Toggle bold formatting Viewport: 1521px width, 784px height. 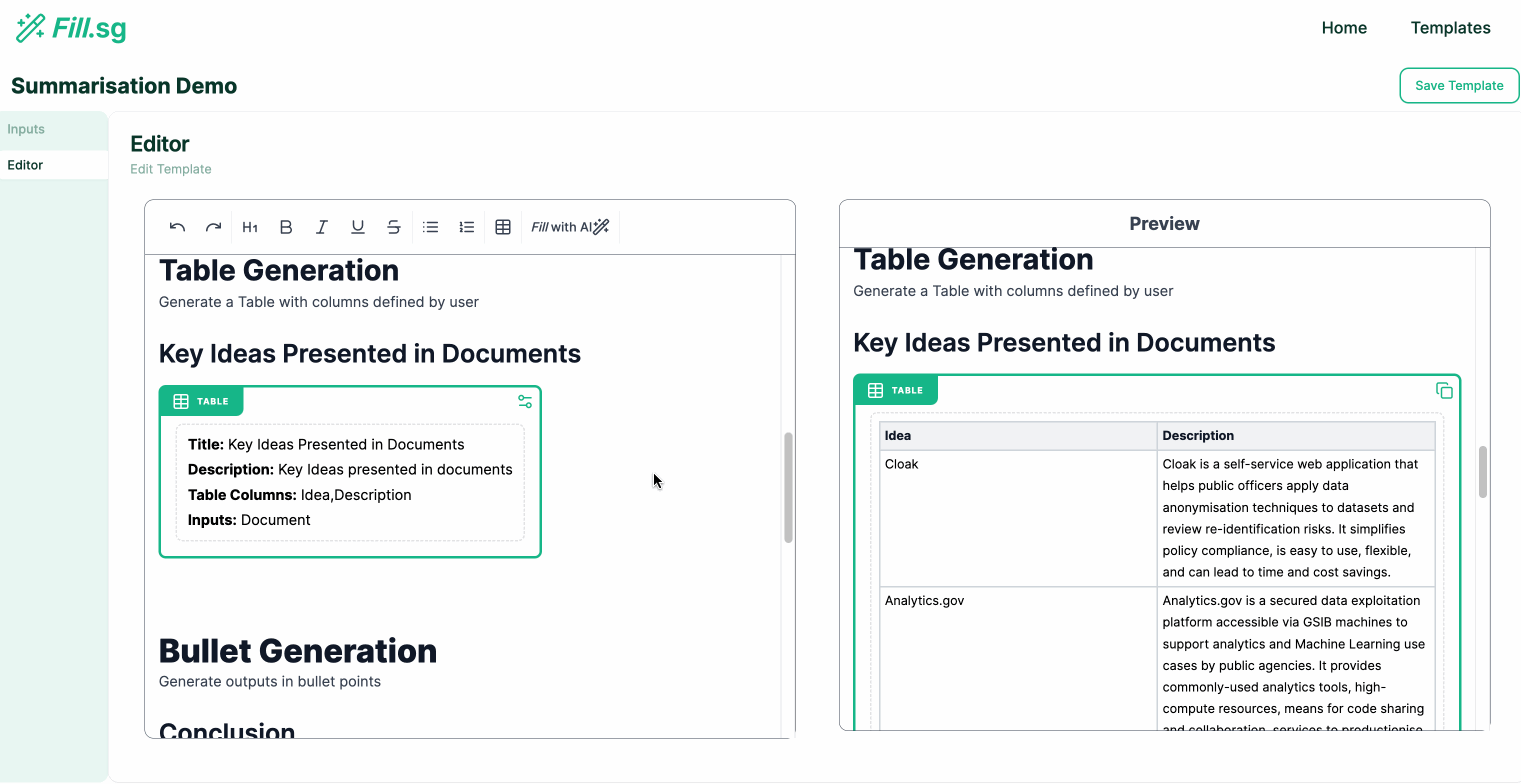pyautogui.click(x=286, y=227)
